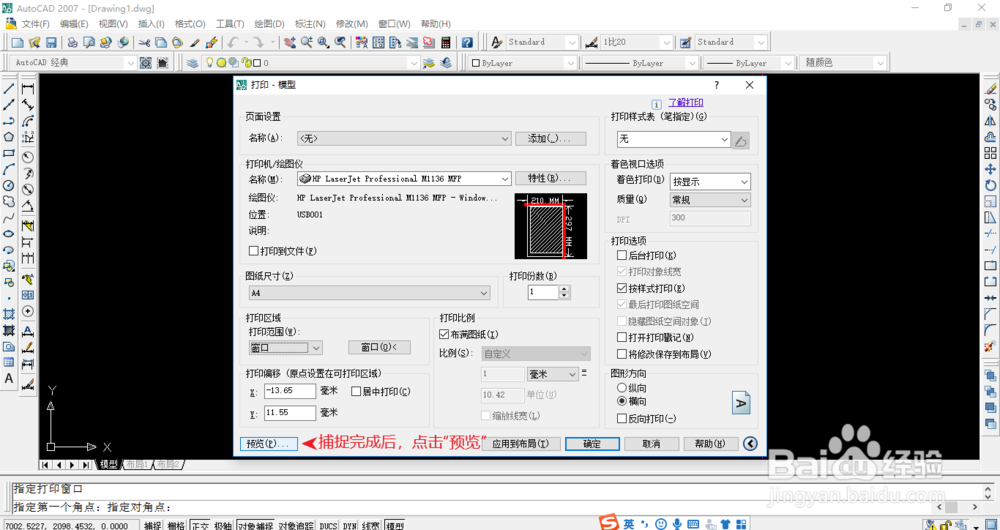Click the Pan realtime hand icon
This screenshot has width=1000, height=530.
(290, 43)
